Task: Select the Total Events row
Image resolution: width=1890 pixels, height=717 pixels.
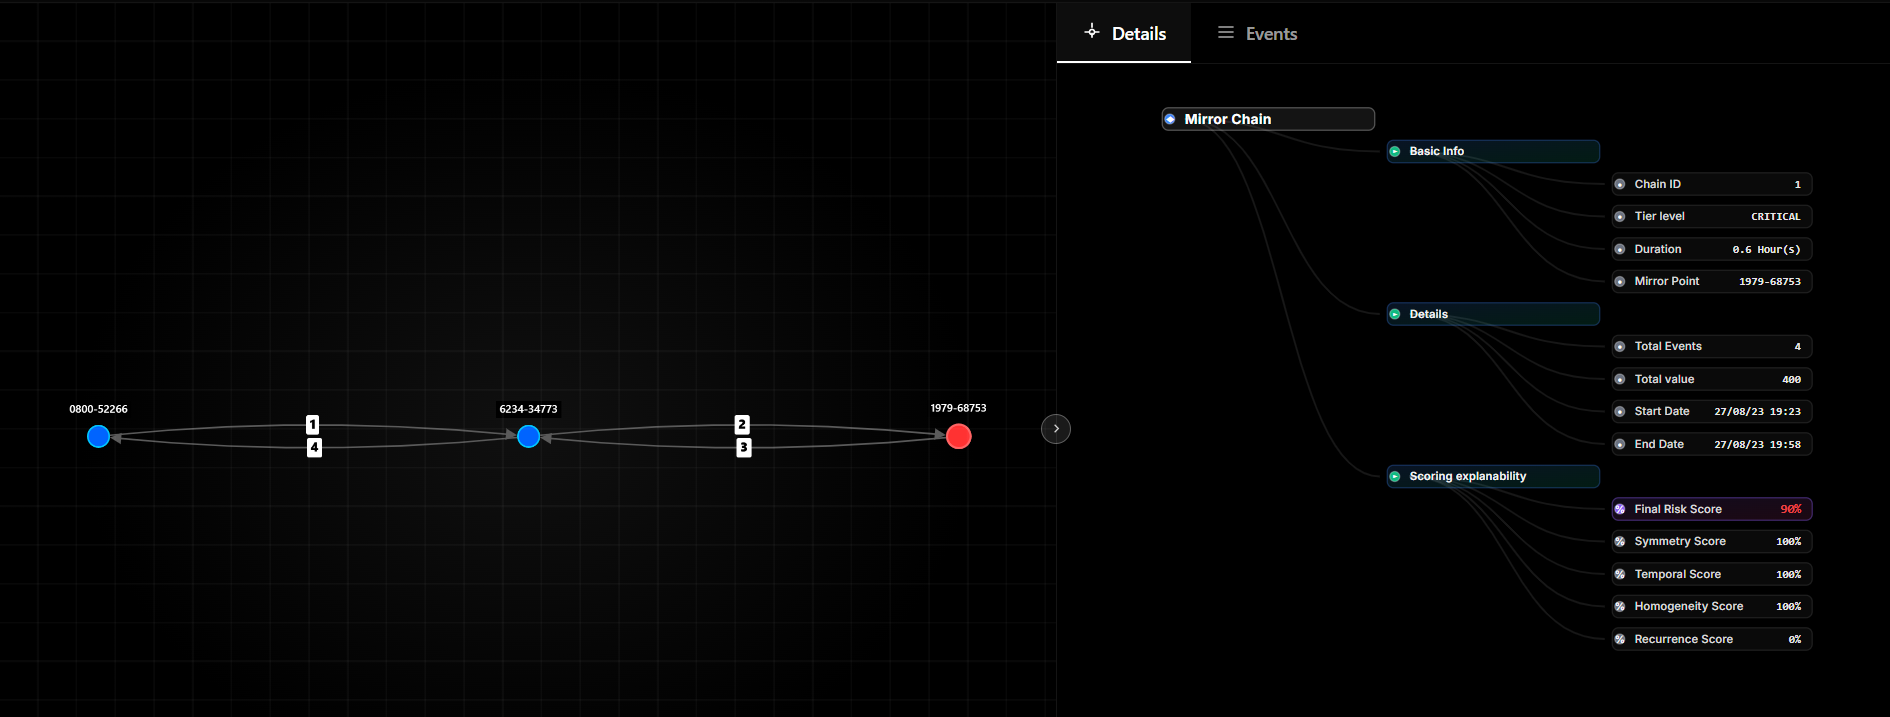Action: pos(1712,346)
